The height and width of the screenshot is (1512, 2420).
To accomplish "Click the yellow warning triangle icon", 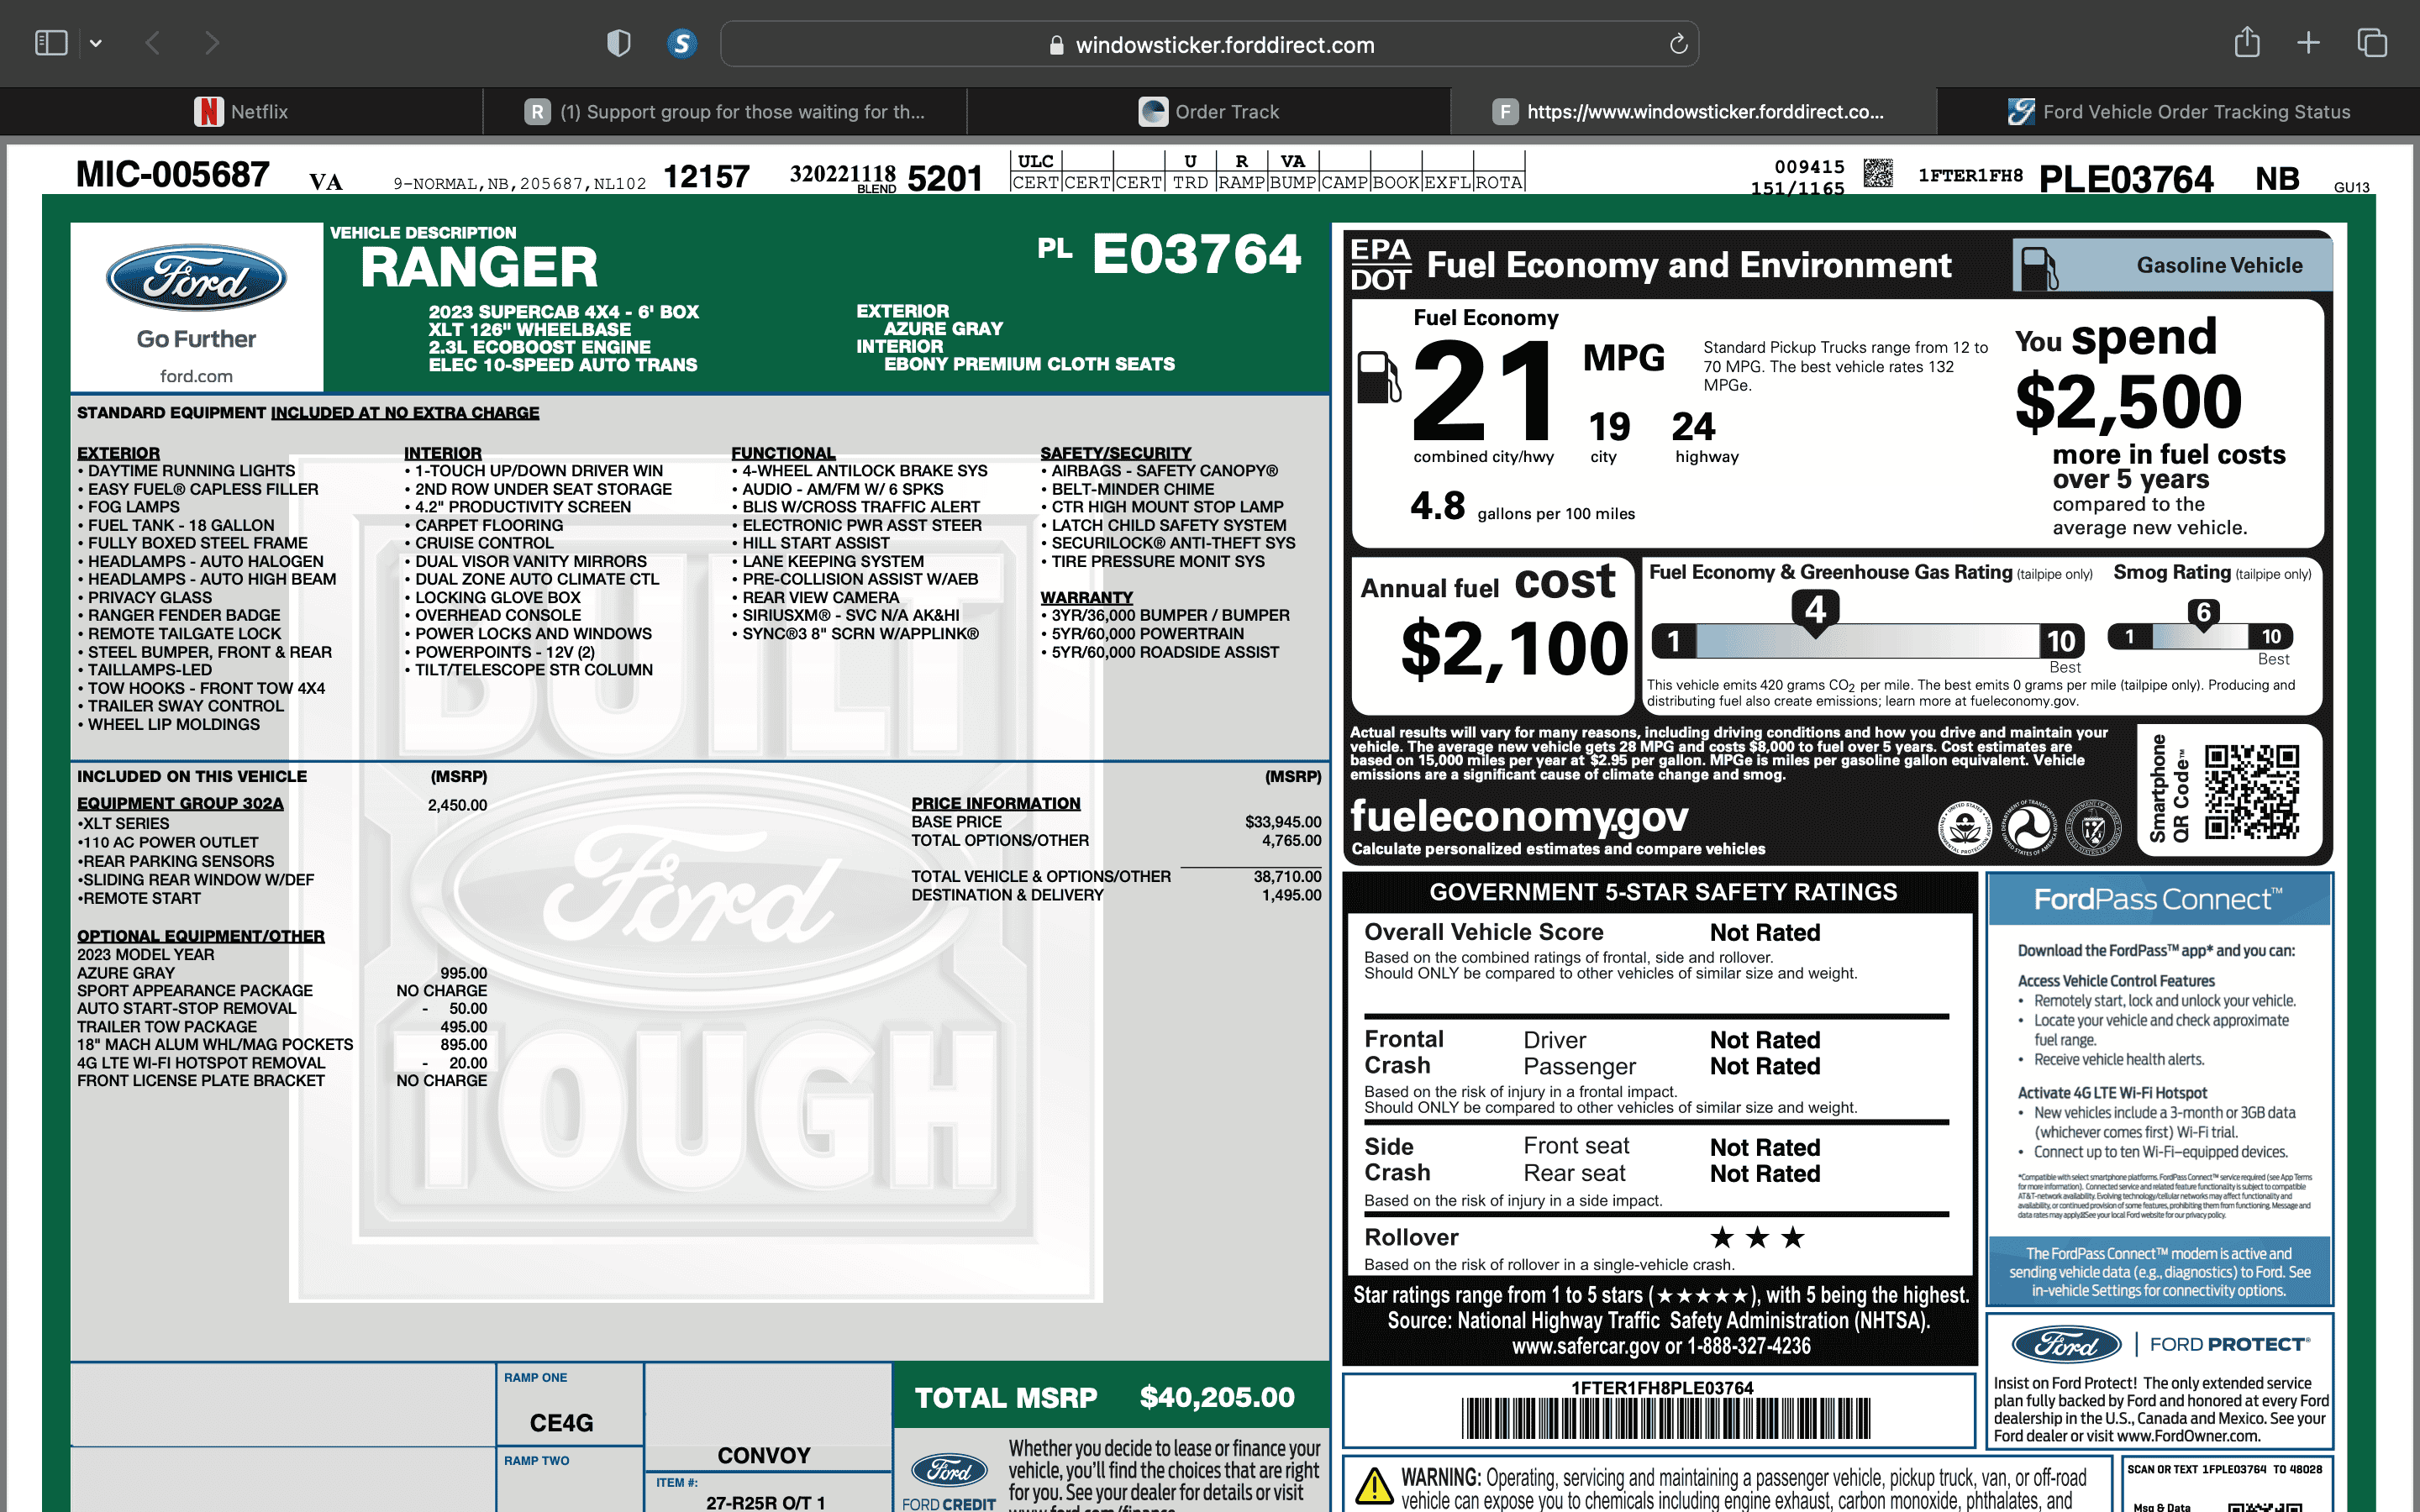I will click(1374, 1486).
